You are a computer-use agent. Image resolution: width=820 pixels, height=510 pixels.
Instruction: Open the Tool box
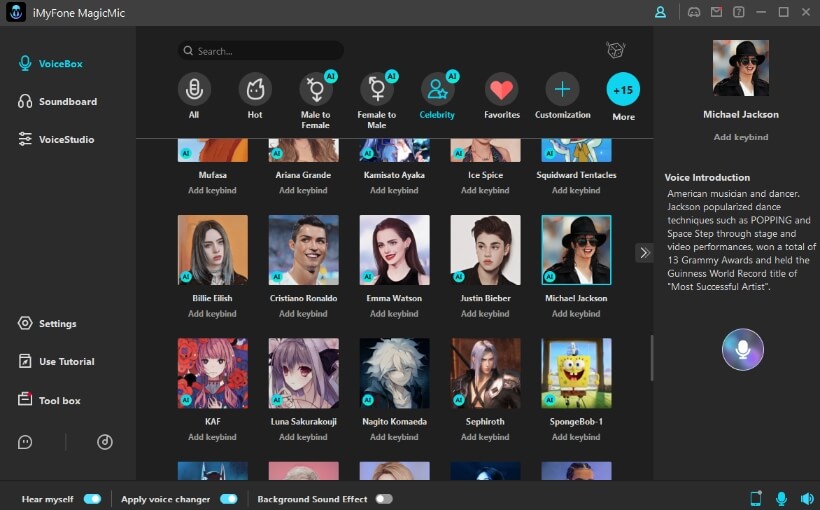49,400
